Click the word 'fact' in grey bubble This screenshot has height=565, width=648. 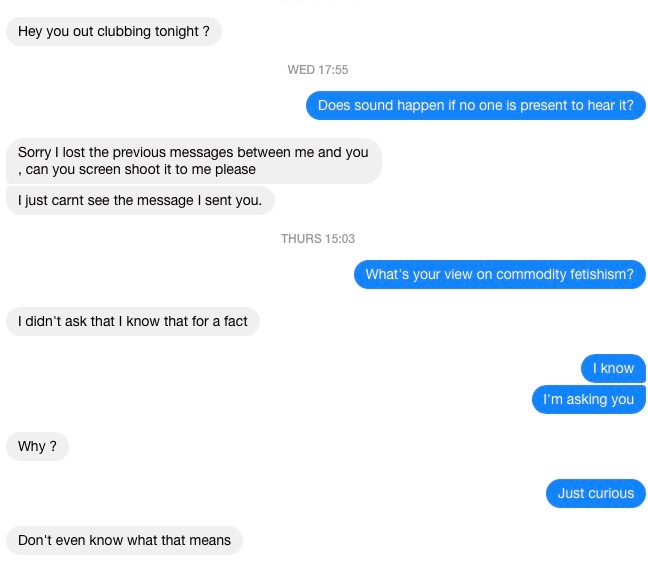(x=236, y=322)
